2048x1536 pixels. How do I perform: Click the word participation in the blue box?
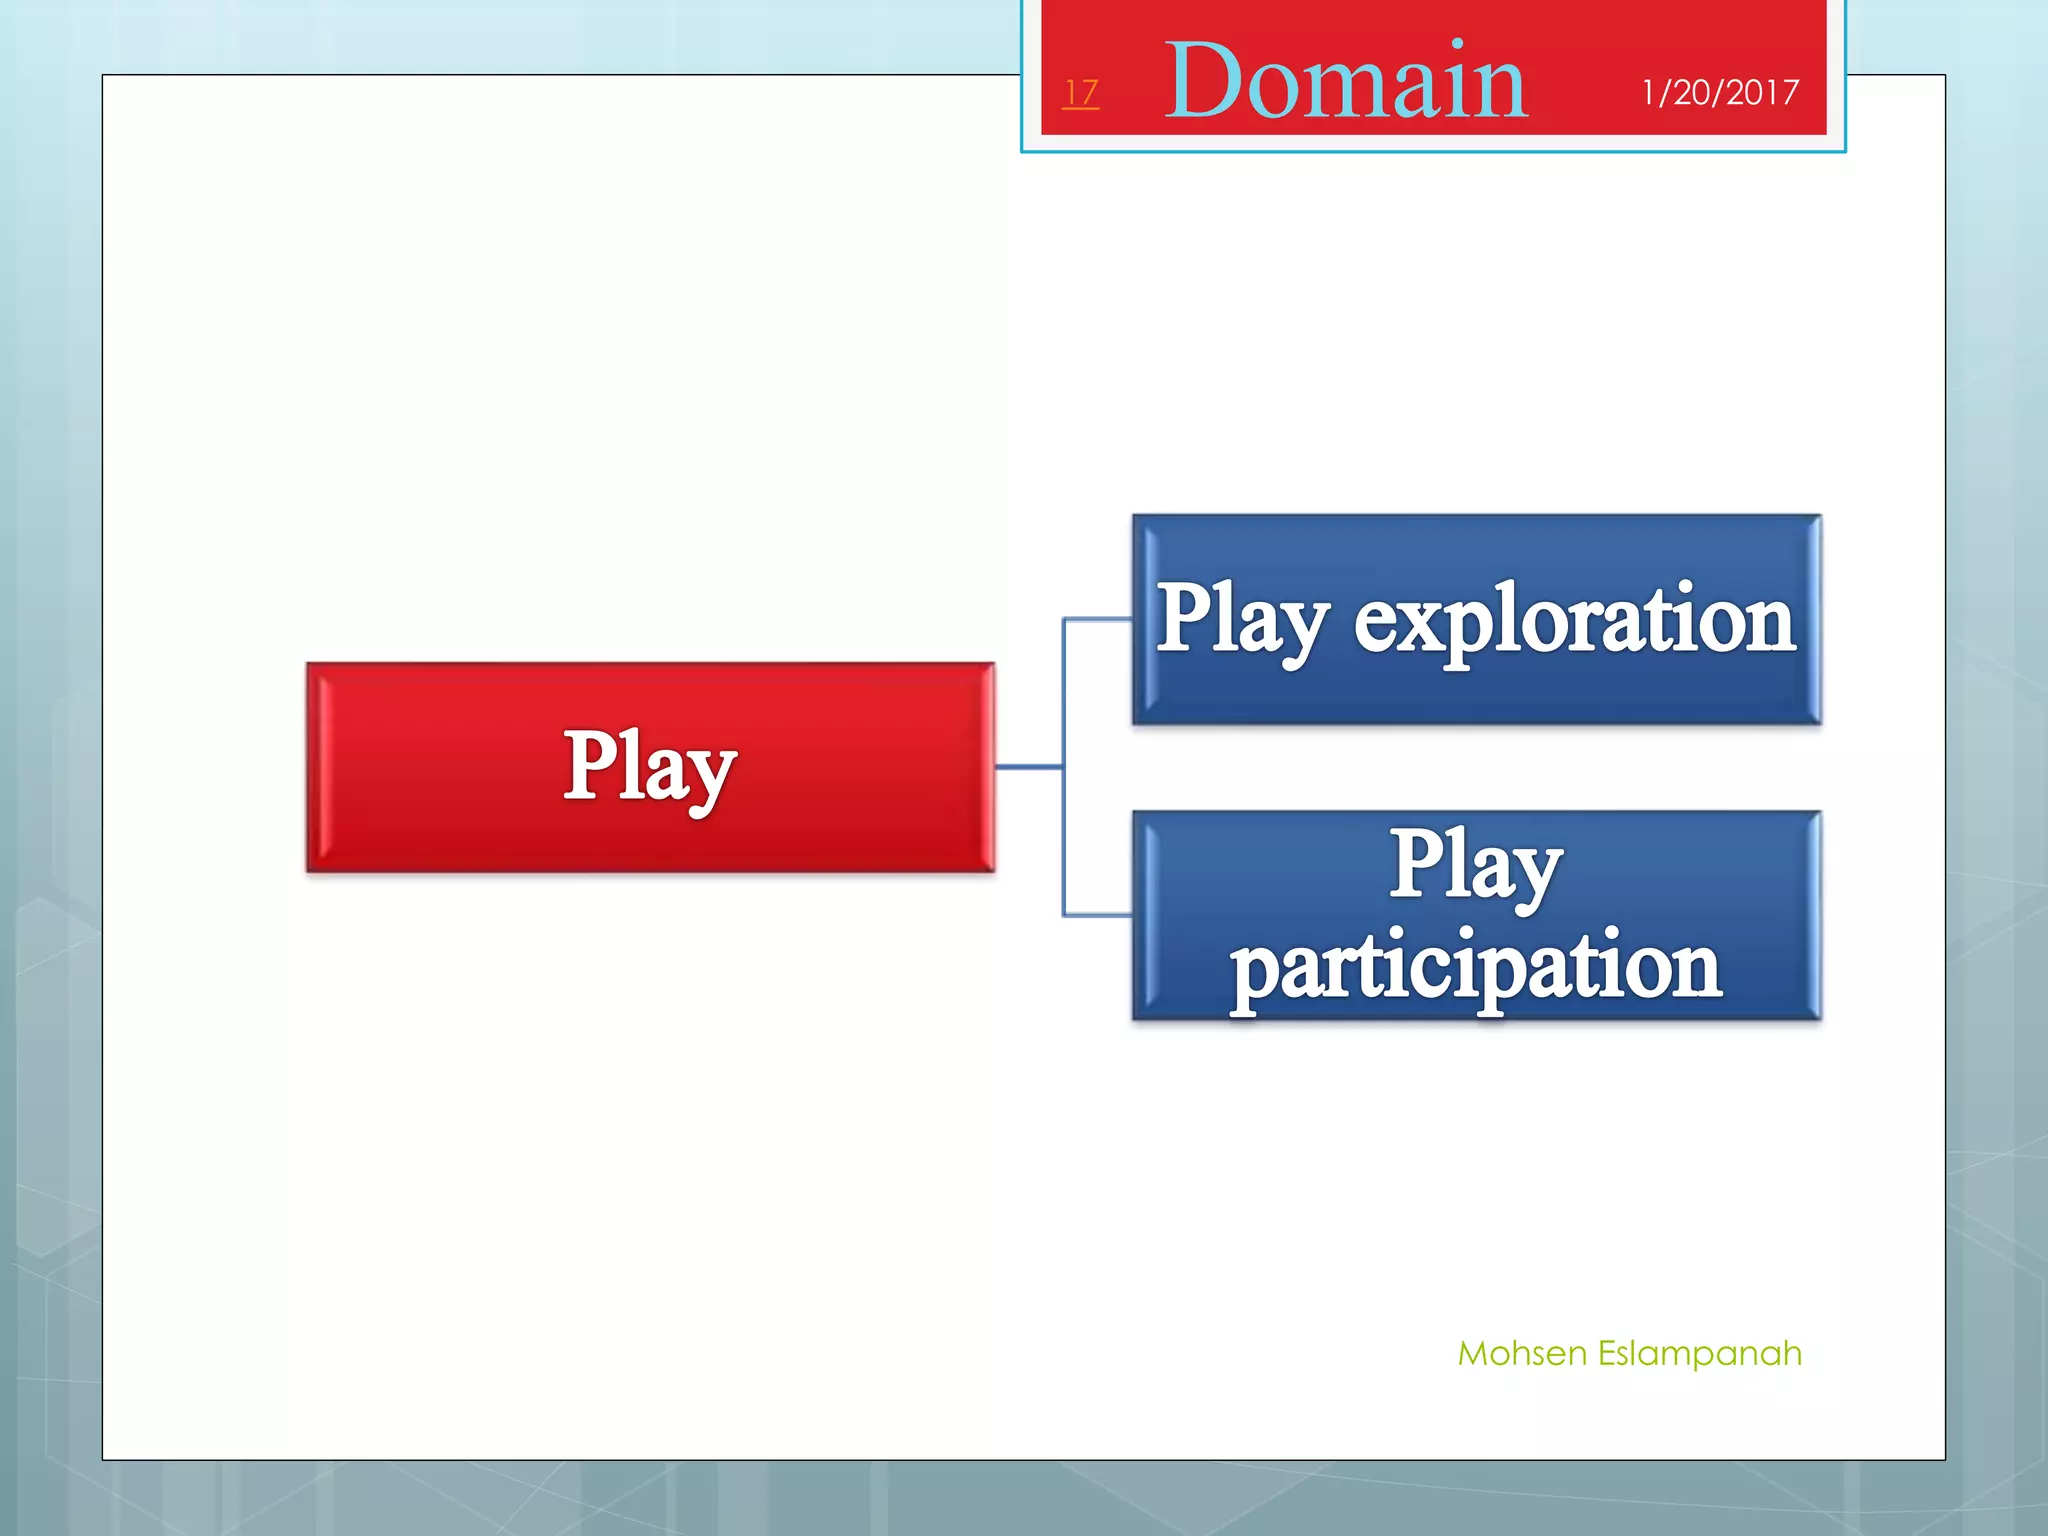point(1476,968)
